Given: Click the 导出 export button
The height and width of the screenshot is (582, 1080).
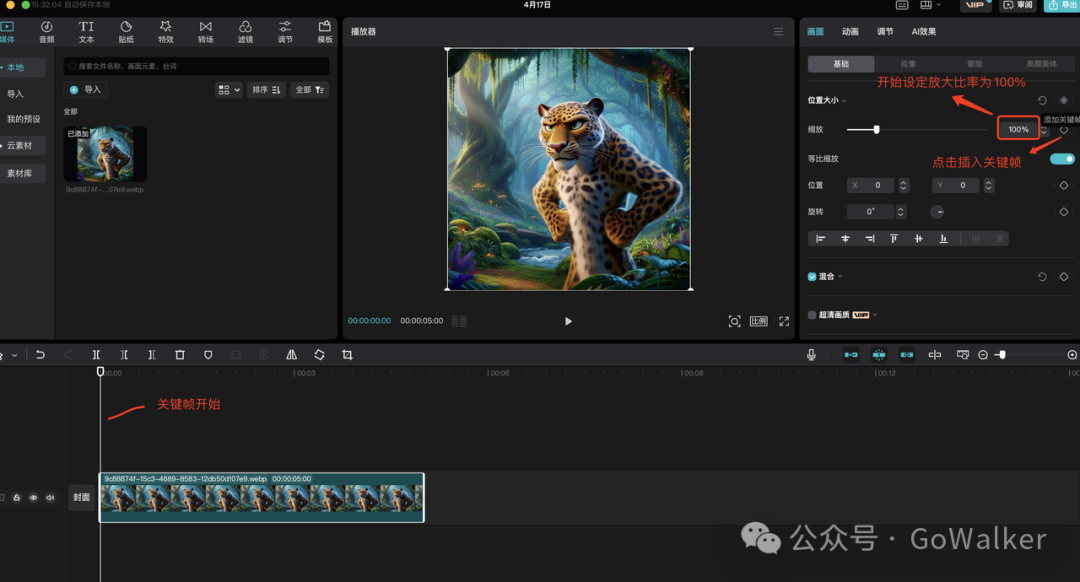Looking at the screenshot, I should click(x=1062, y=6).
